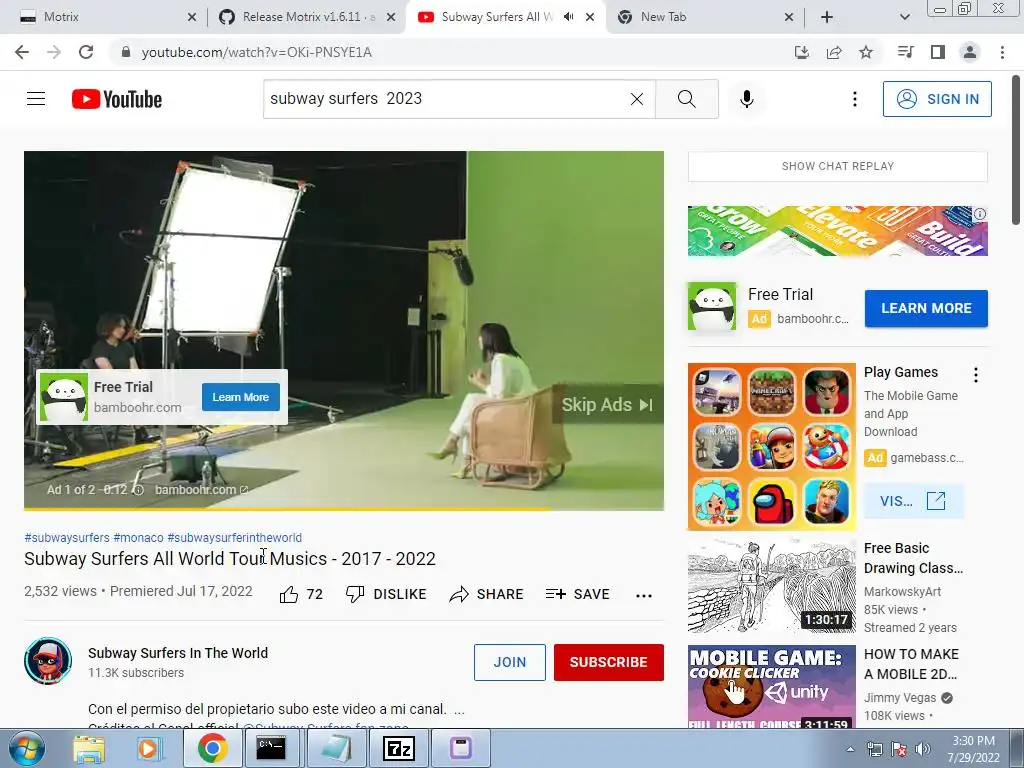Viewport: 1024px width, 768px height.
Task: Expand the description with the ellipsis
Action: [x=459, y=709]
